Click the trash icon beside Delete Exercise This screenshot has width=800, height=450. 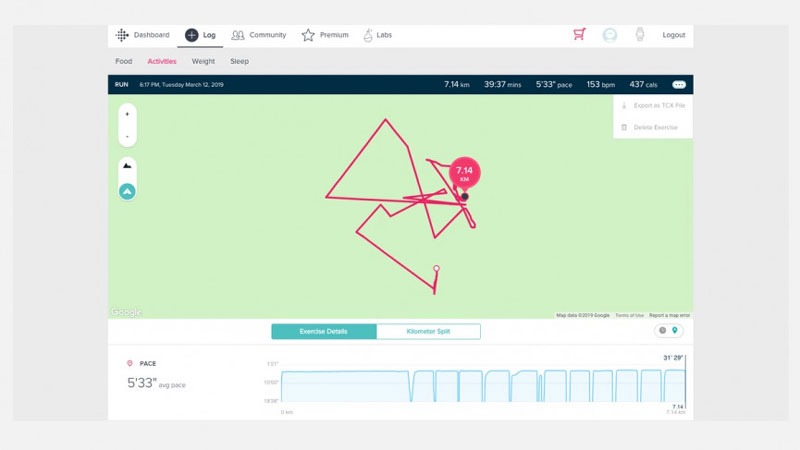tap(624, 127)
